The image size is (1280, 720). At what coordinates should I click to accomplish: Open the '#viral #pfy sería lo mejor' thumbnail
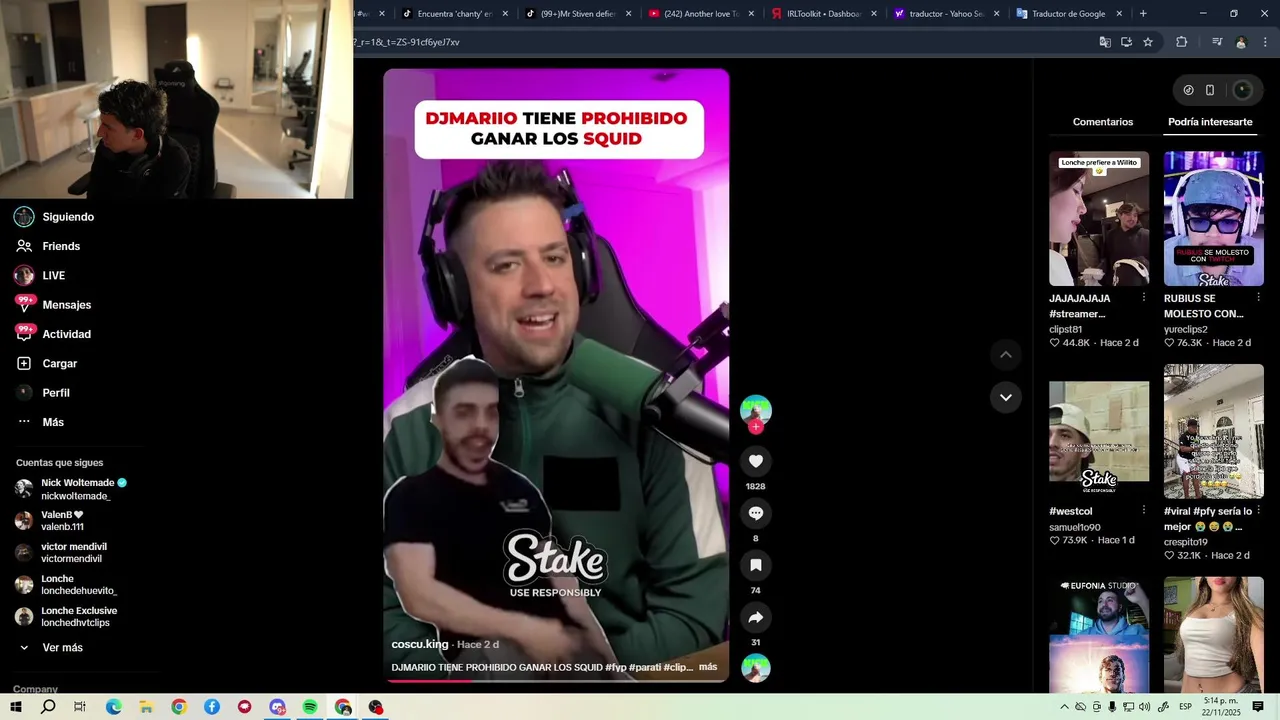(x=1214, y=431)
